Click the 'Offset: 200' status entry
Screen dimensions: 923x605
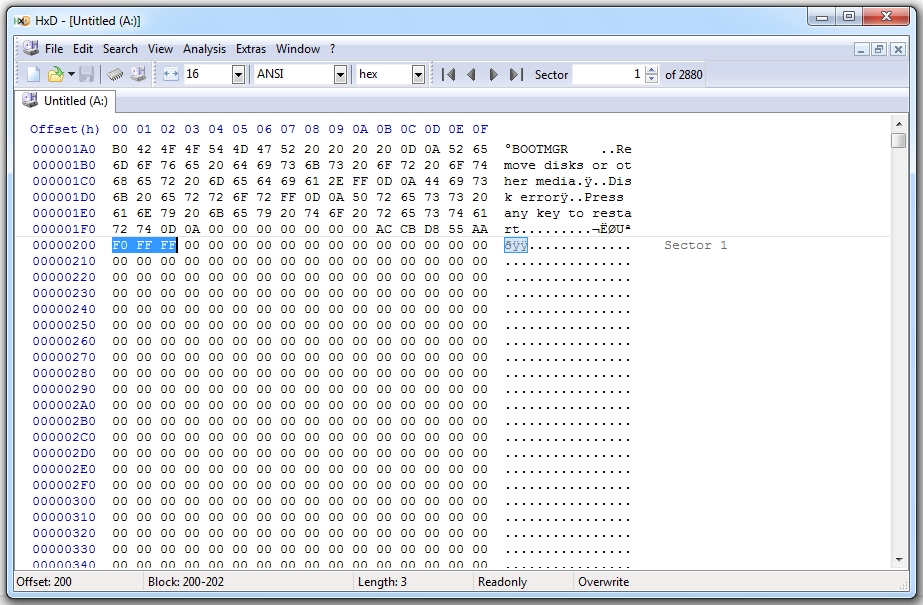coord(44,582)
